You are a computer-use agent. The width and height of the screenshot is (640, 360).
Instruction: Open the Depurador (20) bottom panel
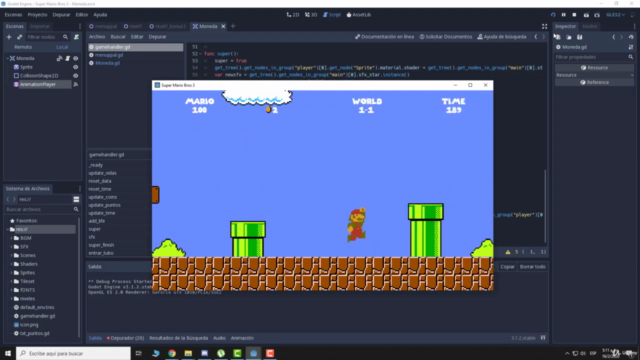coord(125,338)
